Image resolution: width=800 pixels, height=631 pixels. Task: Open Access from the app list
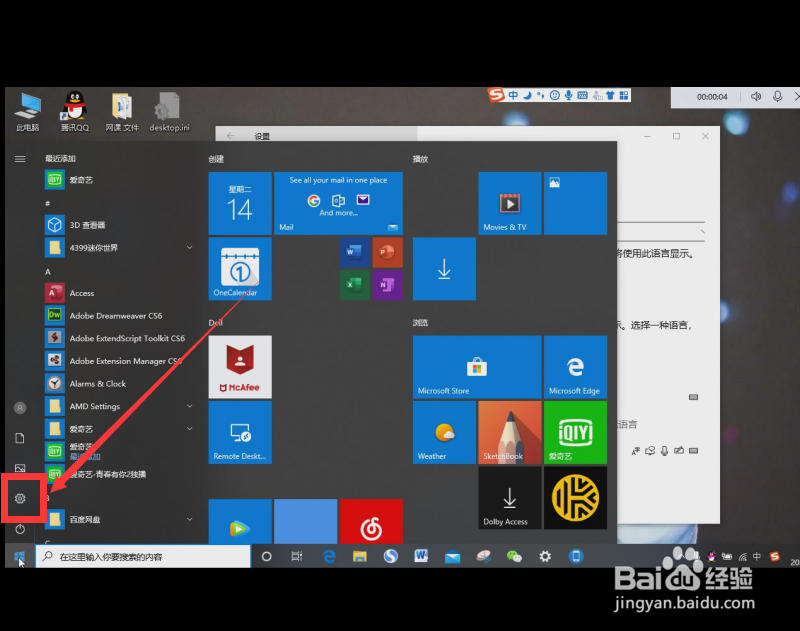click(118, 293)
